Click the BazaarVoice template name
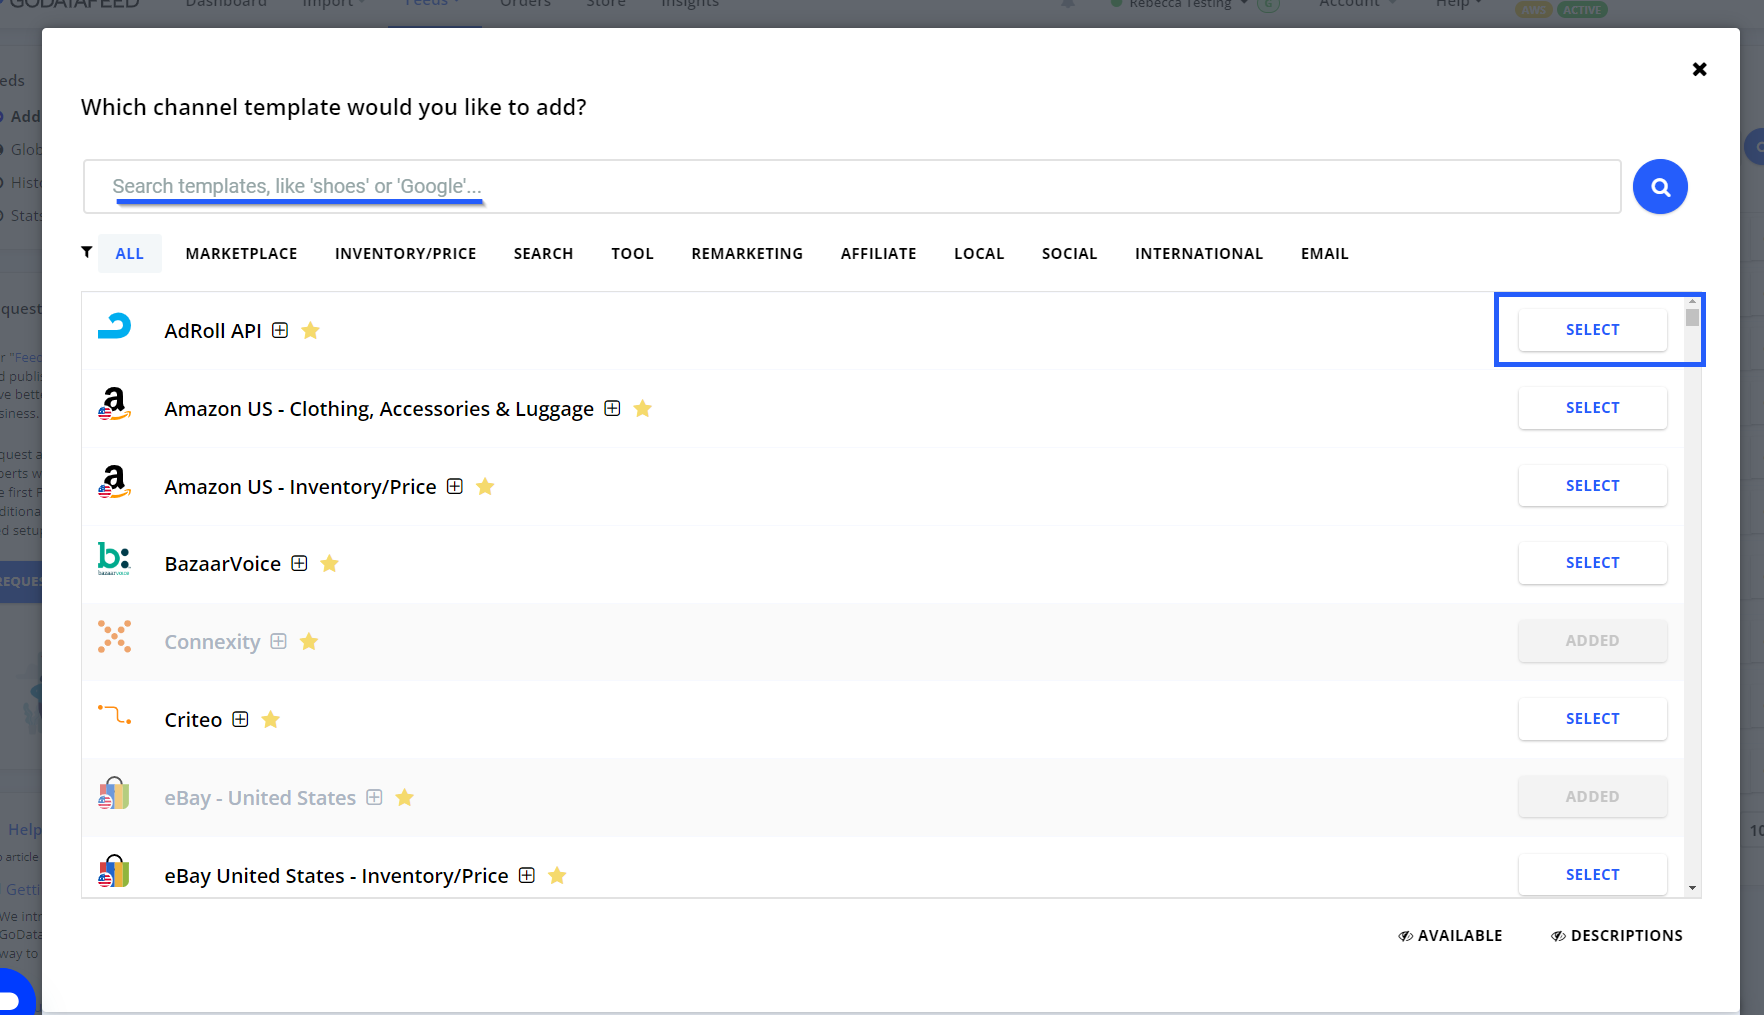 tap(223, 564)
